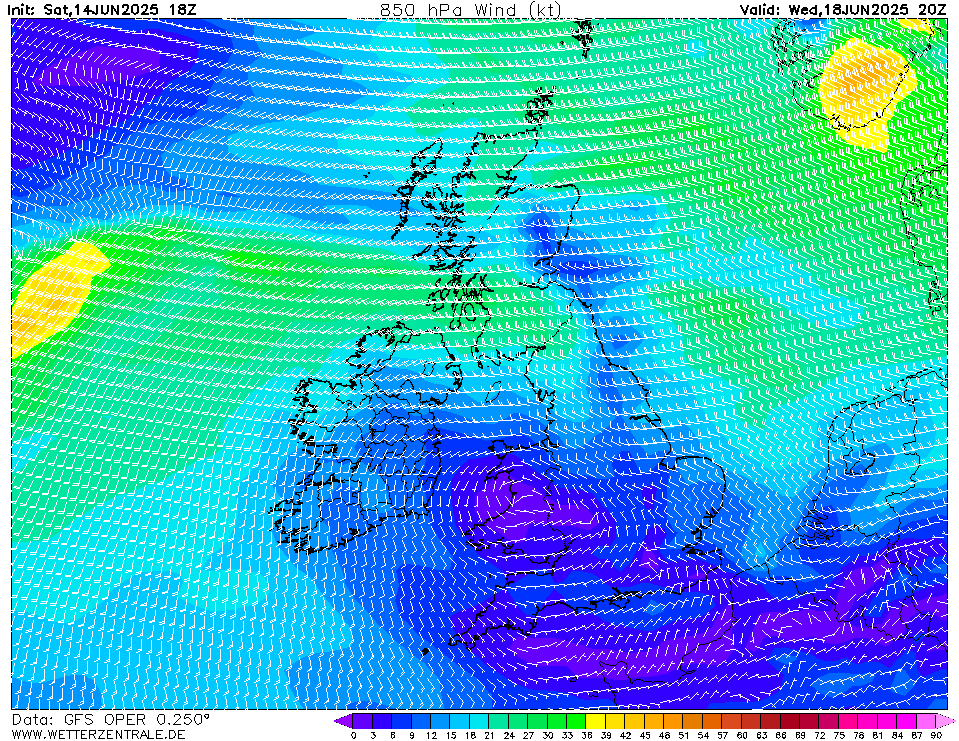Click the "36" label on the color scale

587,735
